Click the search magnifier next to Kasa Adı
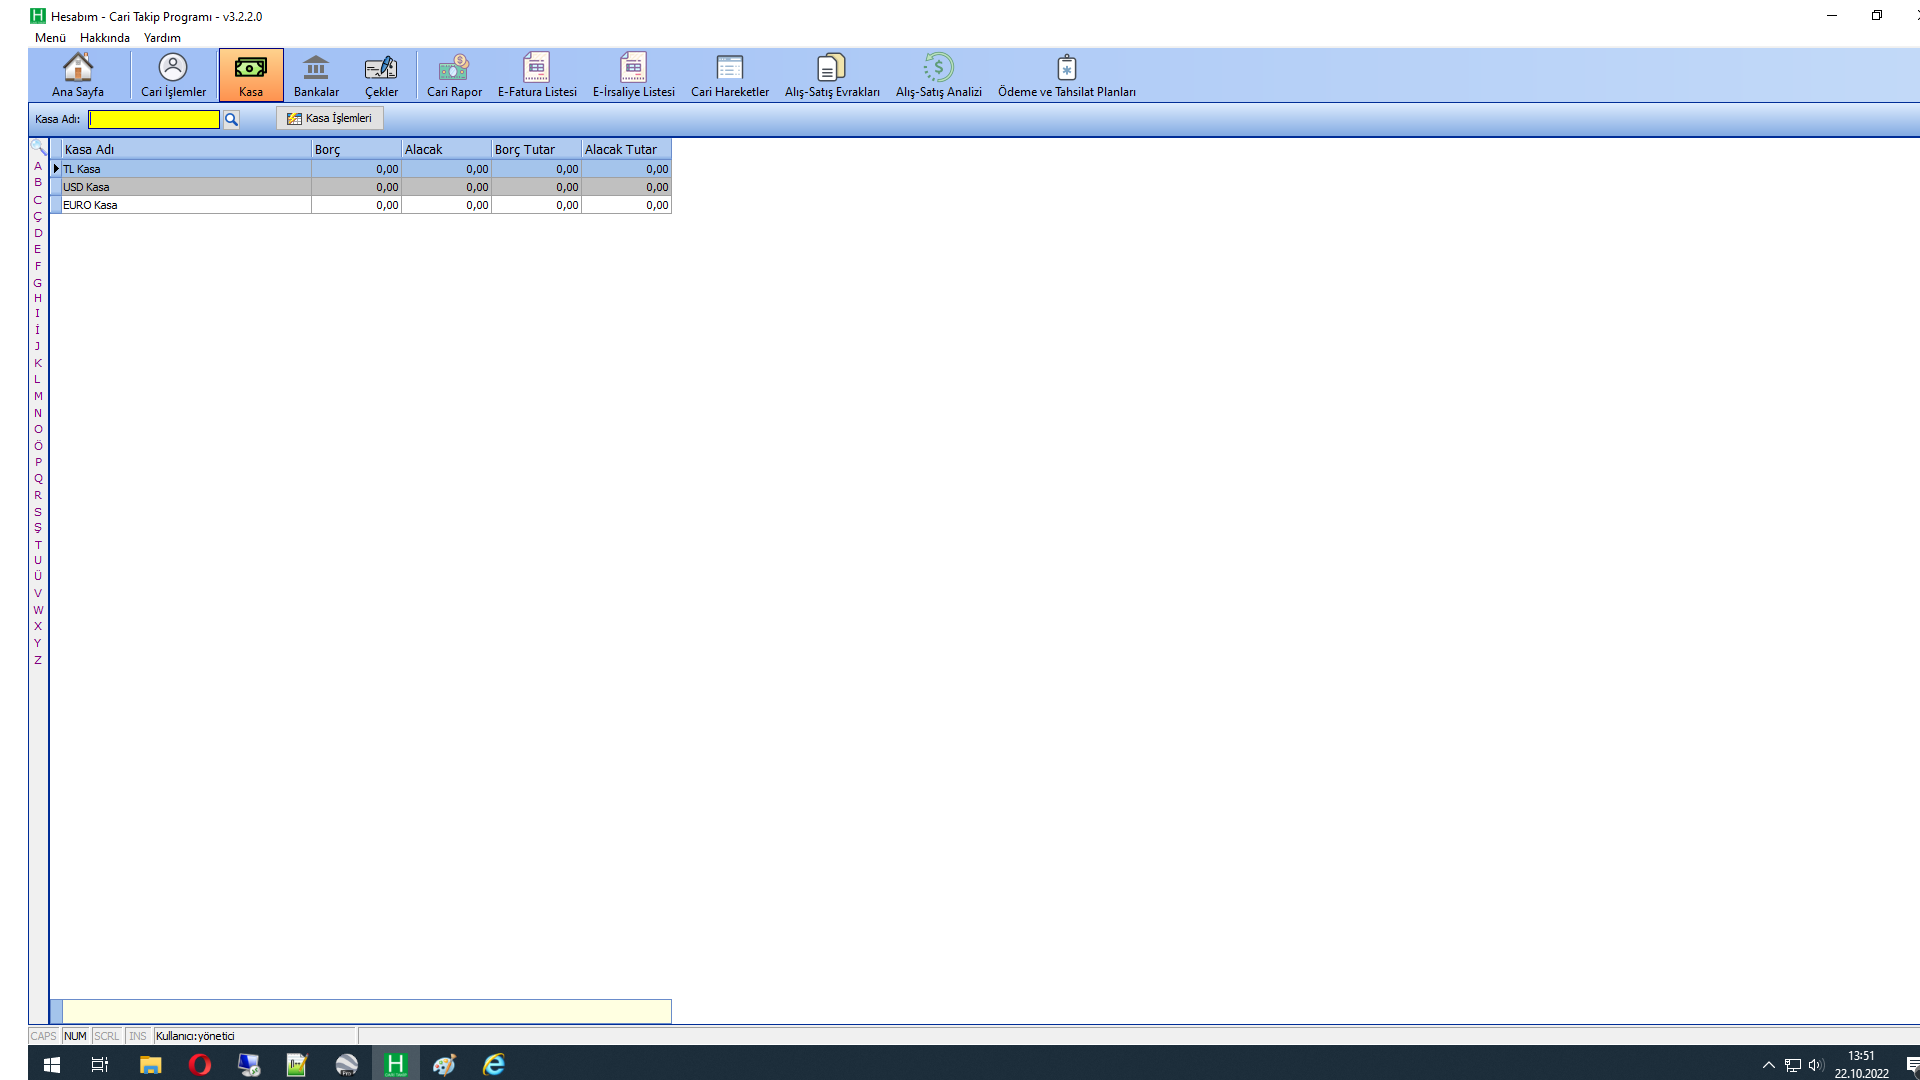The height and width of the screenshot is (1080, 1920). coord(231,119)
